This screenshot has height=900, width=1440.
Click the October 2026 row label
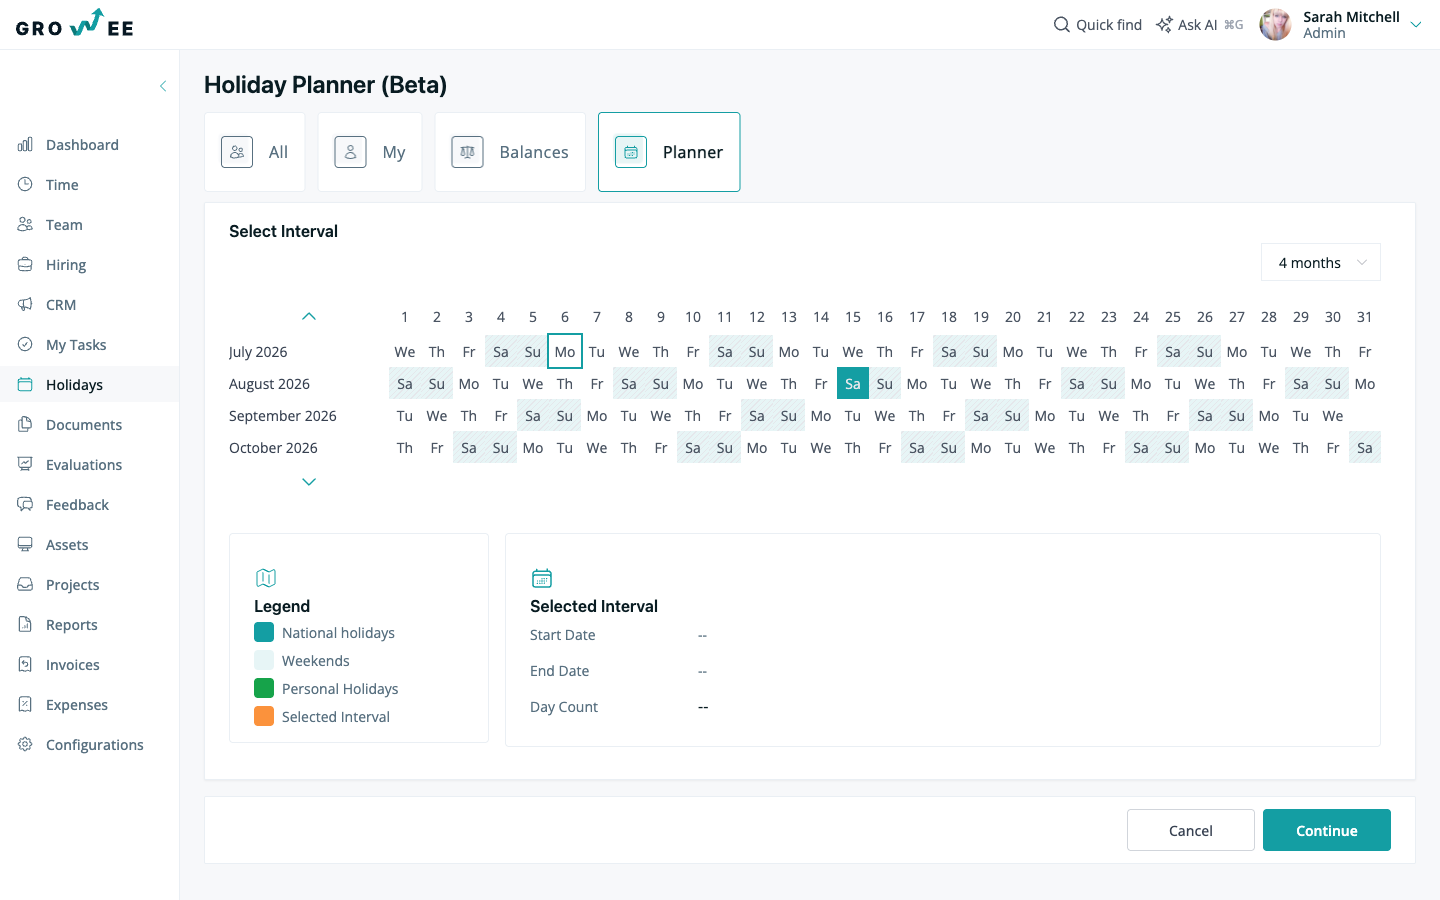[273, 448]
